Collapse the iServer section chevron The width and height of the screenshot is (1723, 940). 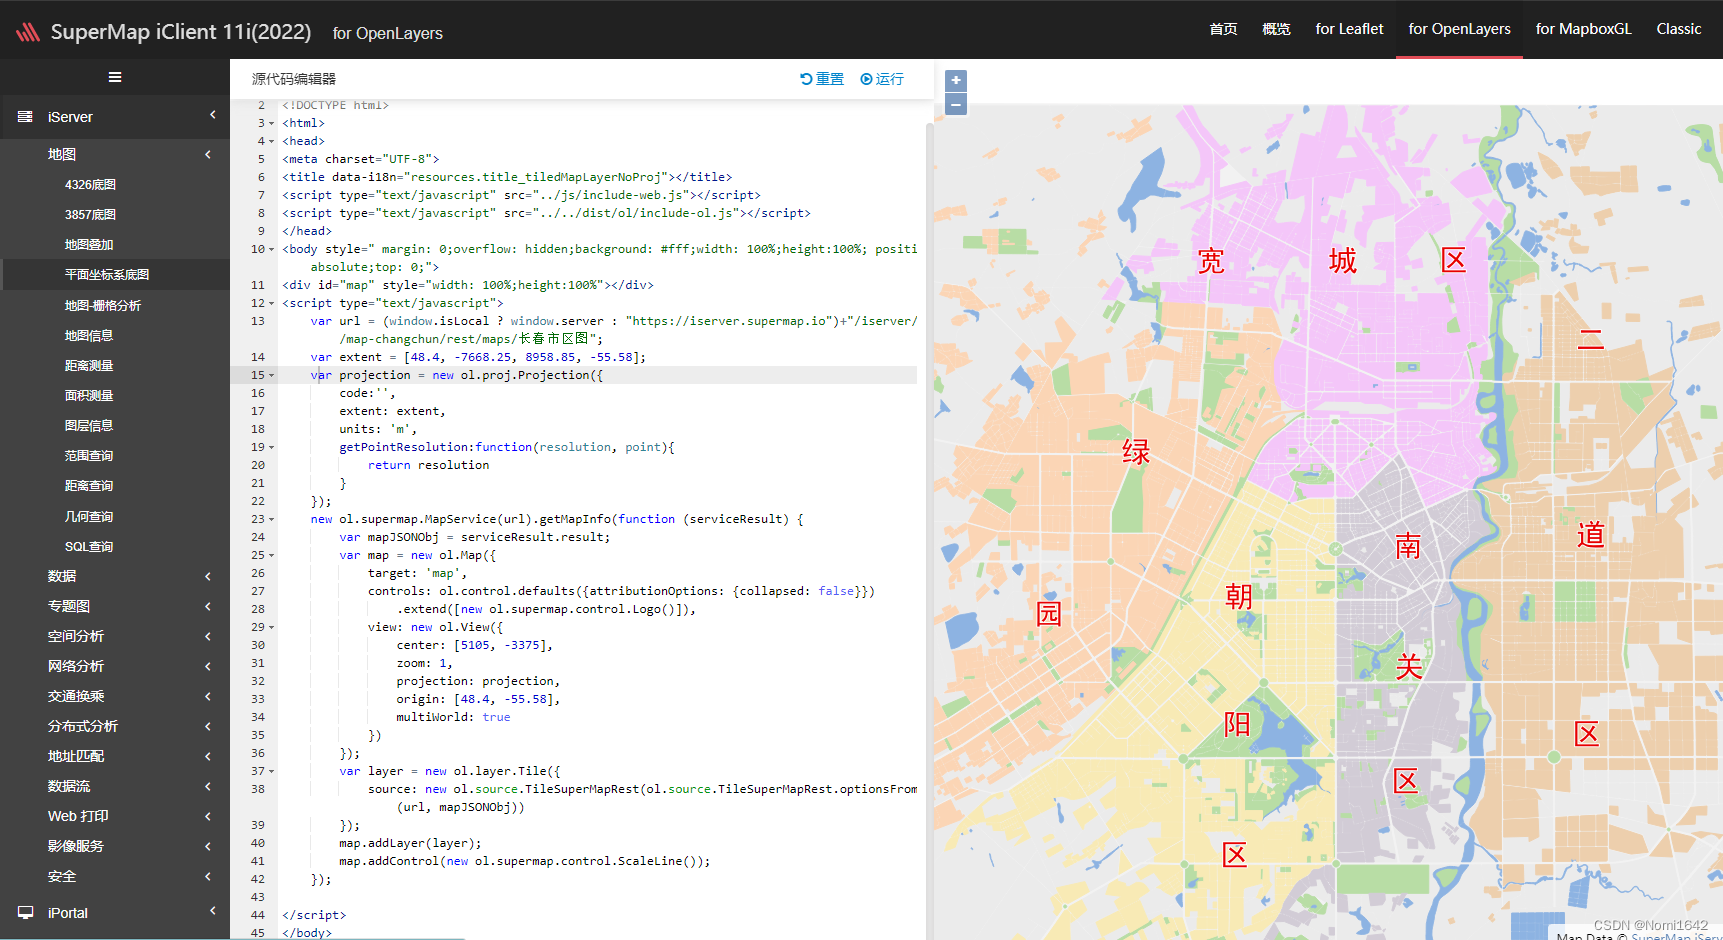coord(212,116)
